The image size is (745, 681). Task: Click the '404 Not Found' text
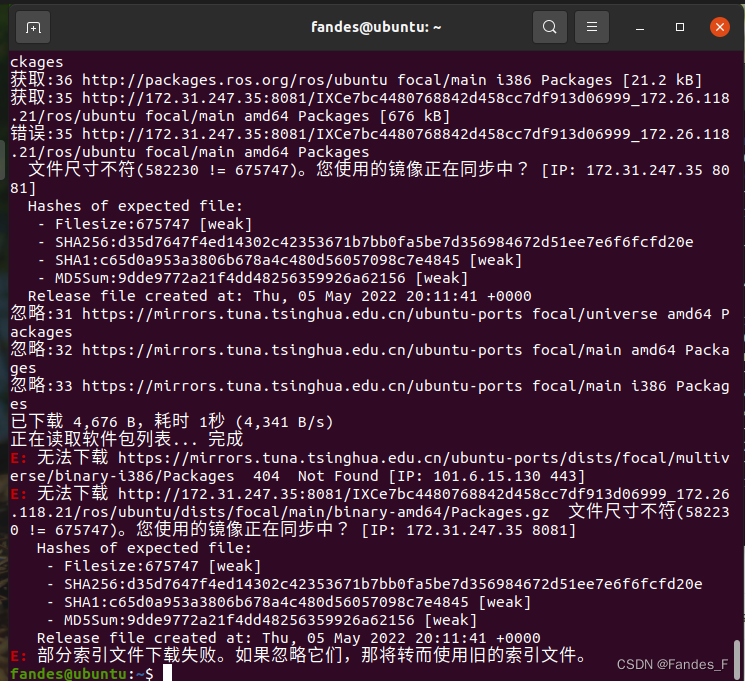click(x=316, y=476)
